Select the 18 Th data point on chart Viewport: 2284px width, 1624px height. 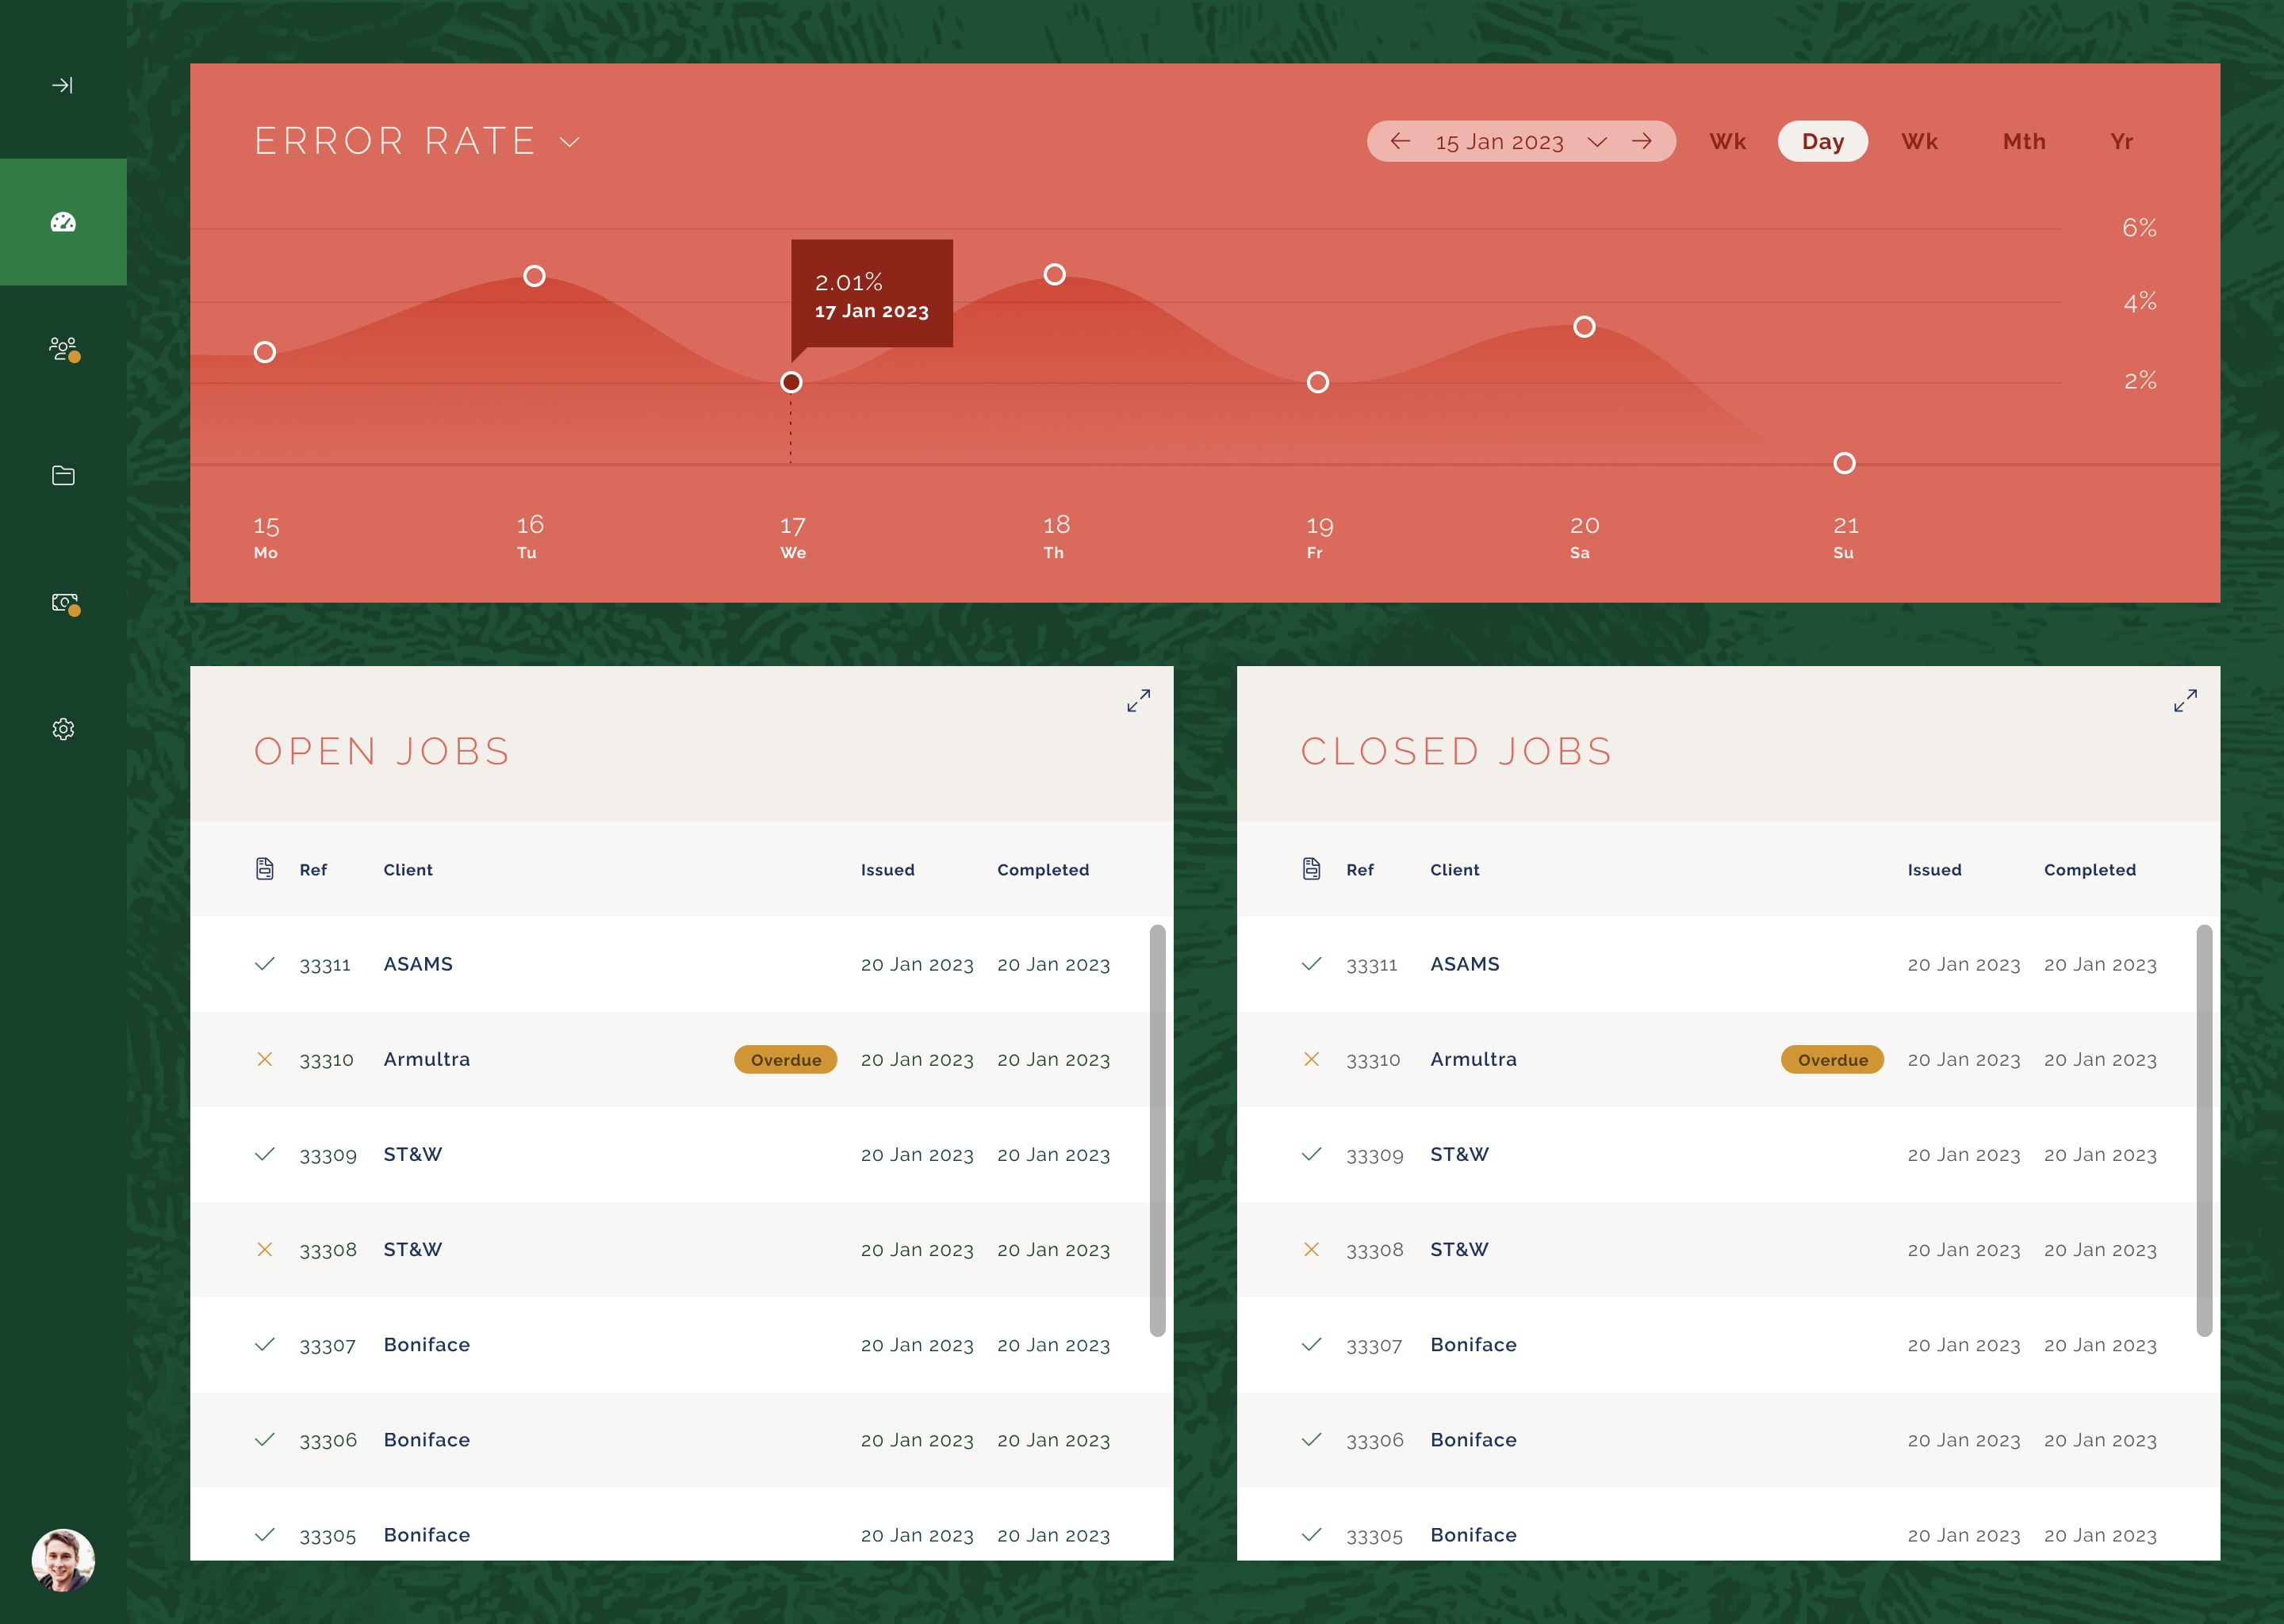coord(1054,274)
